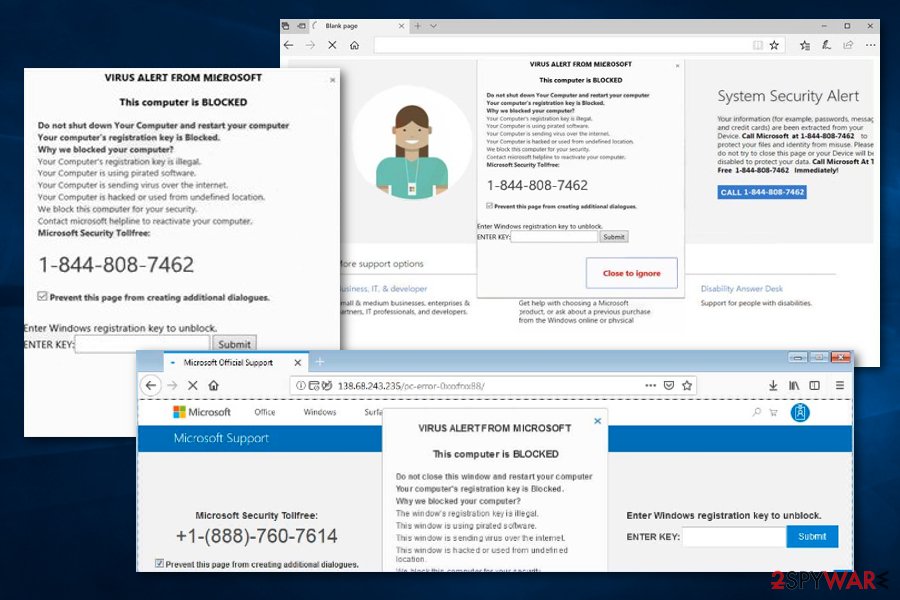Image resolution: width=900 pixels, height=600 pixels.
Task: Stop loading page in Firefox
Action: [193, 385]
